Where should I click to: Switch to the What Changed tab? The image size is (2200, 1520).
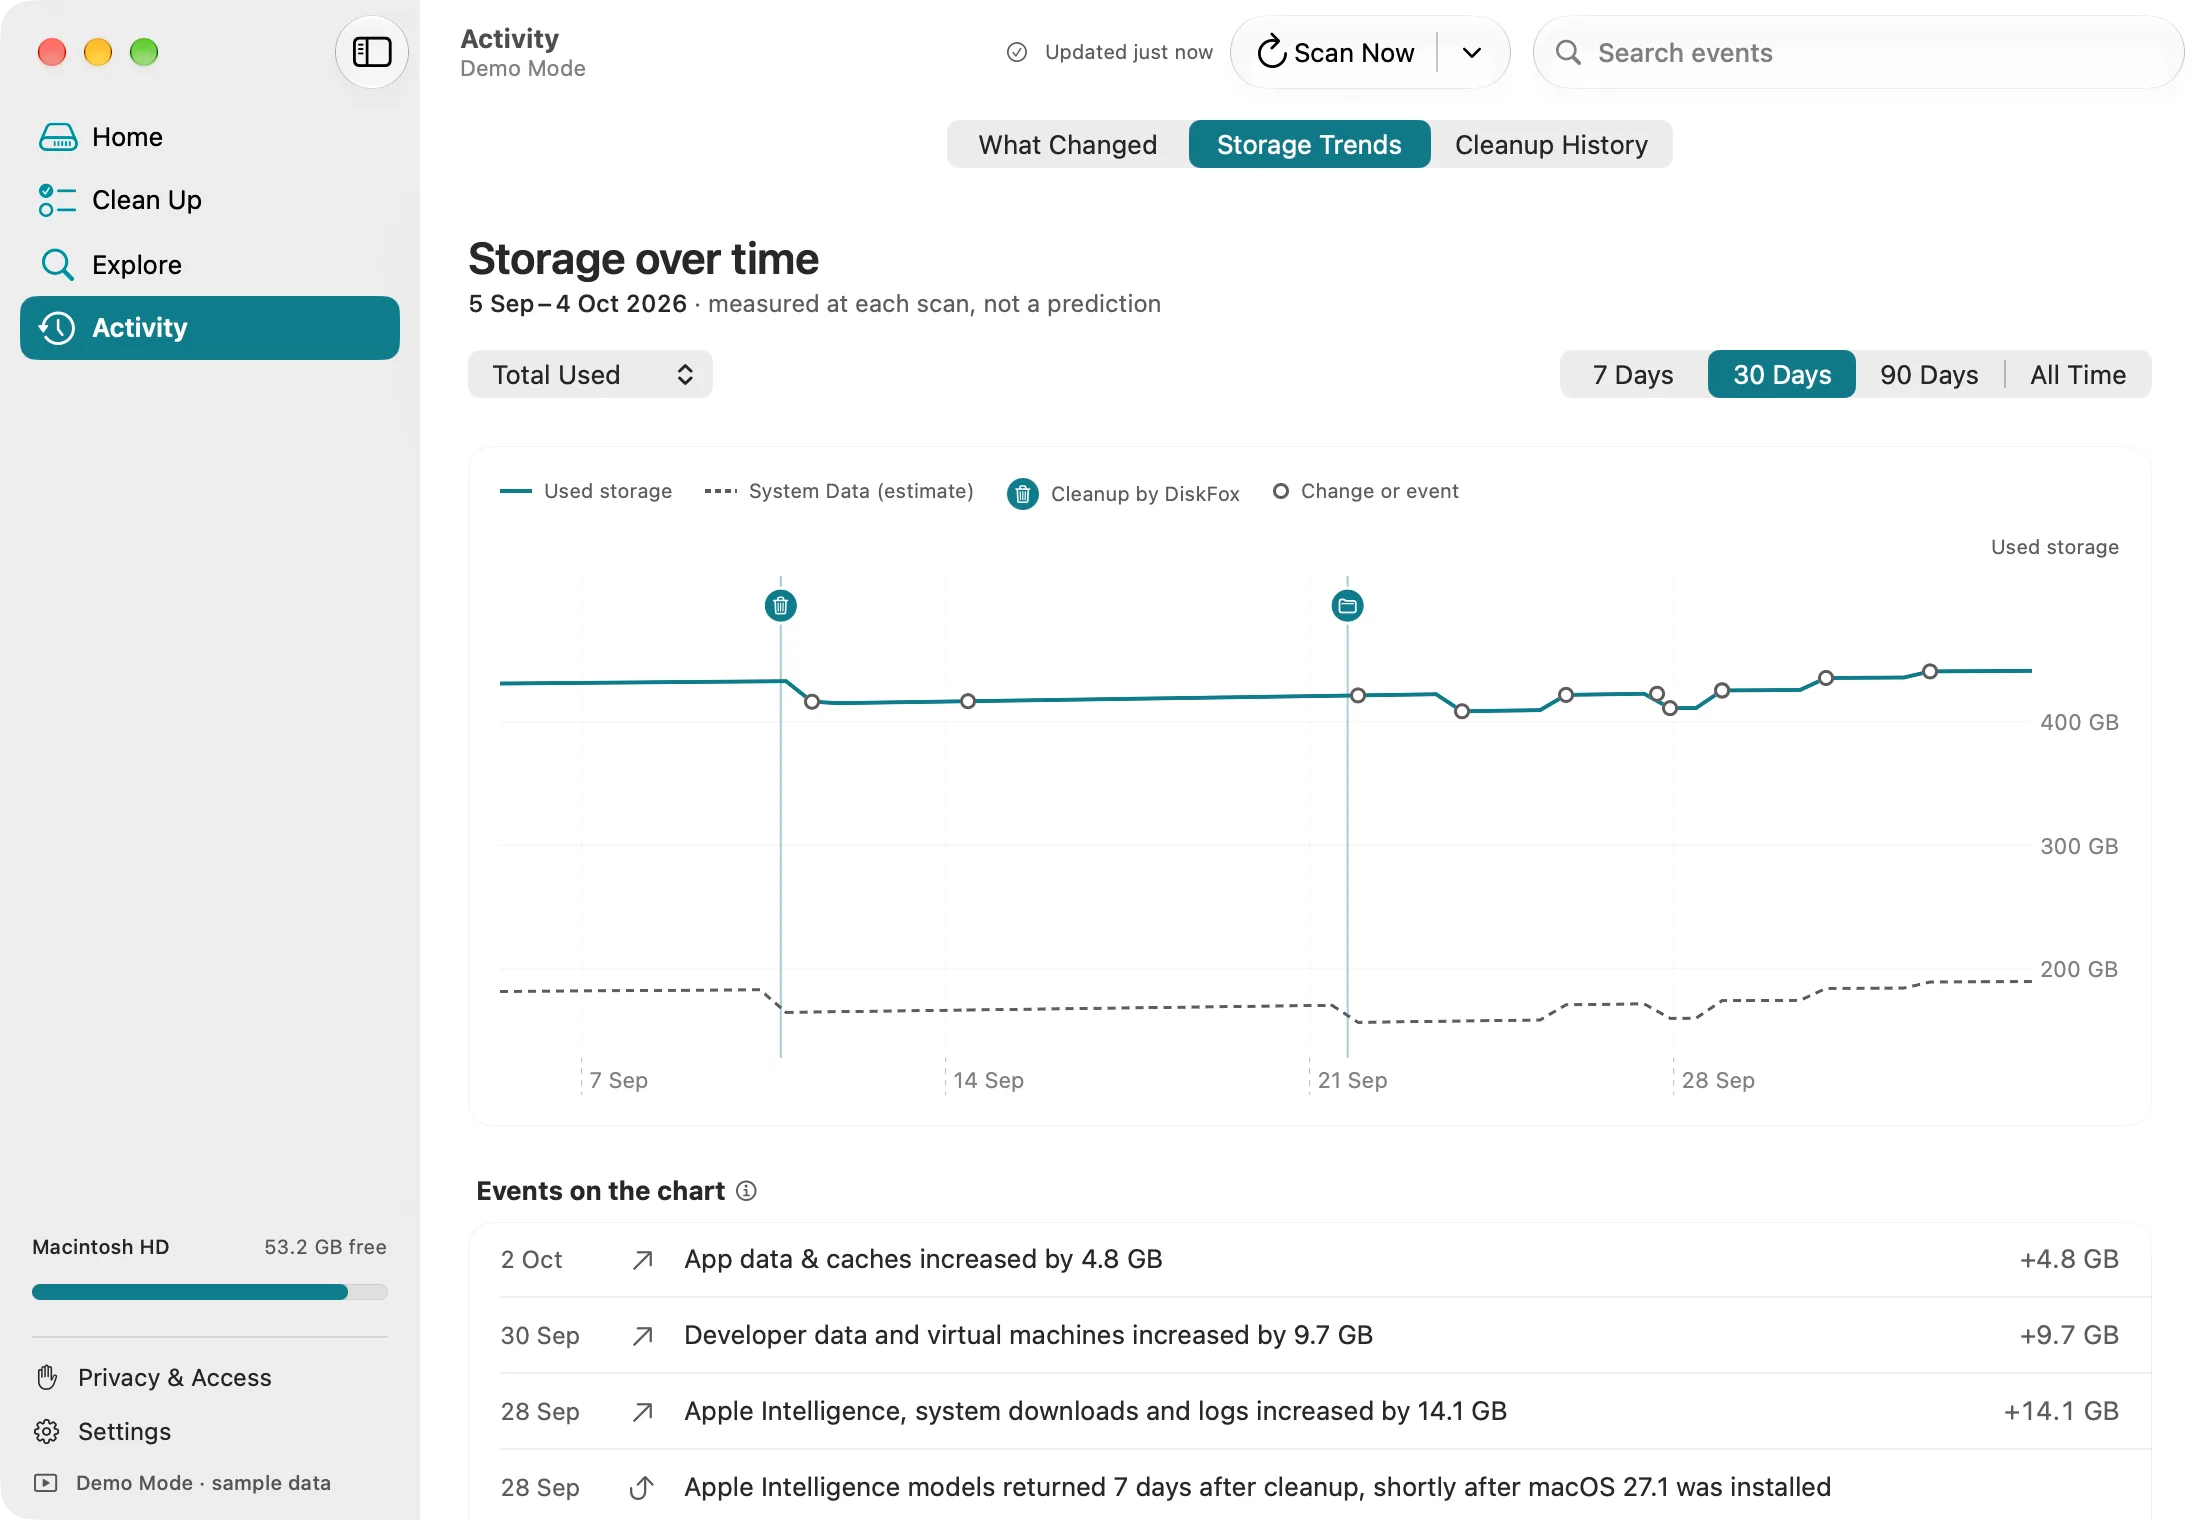tap(1068, 145)
